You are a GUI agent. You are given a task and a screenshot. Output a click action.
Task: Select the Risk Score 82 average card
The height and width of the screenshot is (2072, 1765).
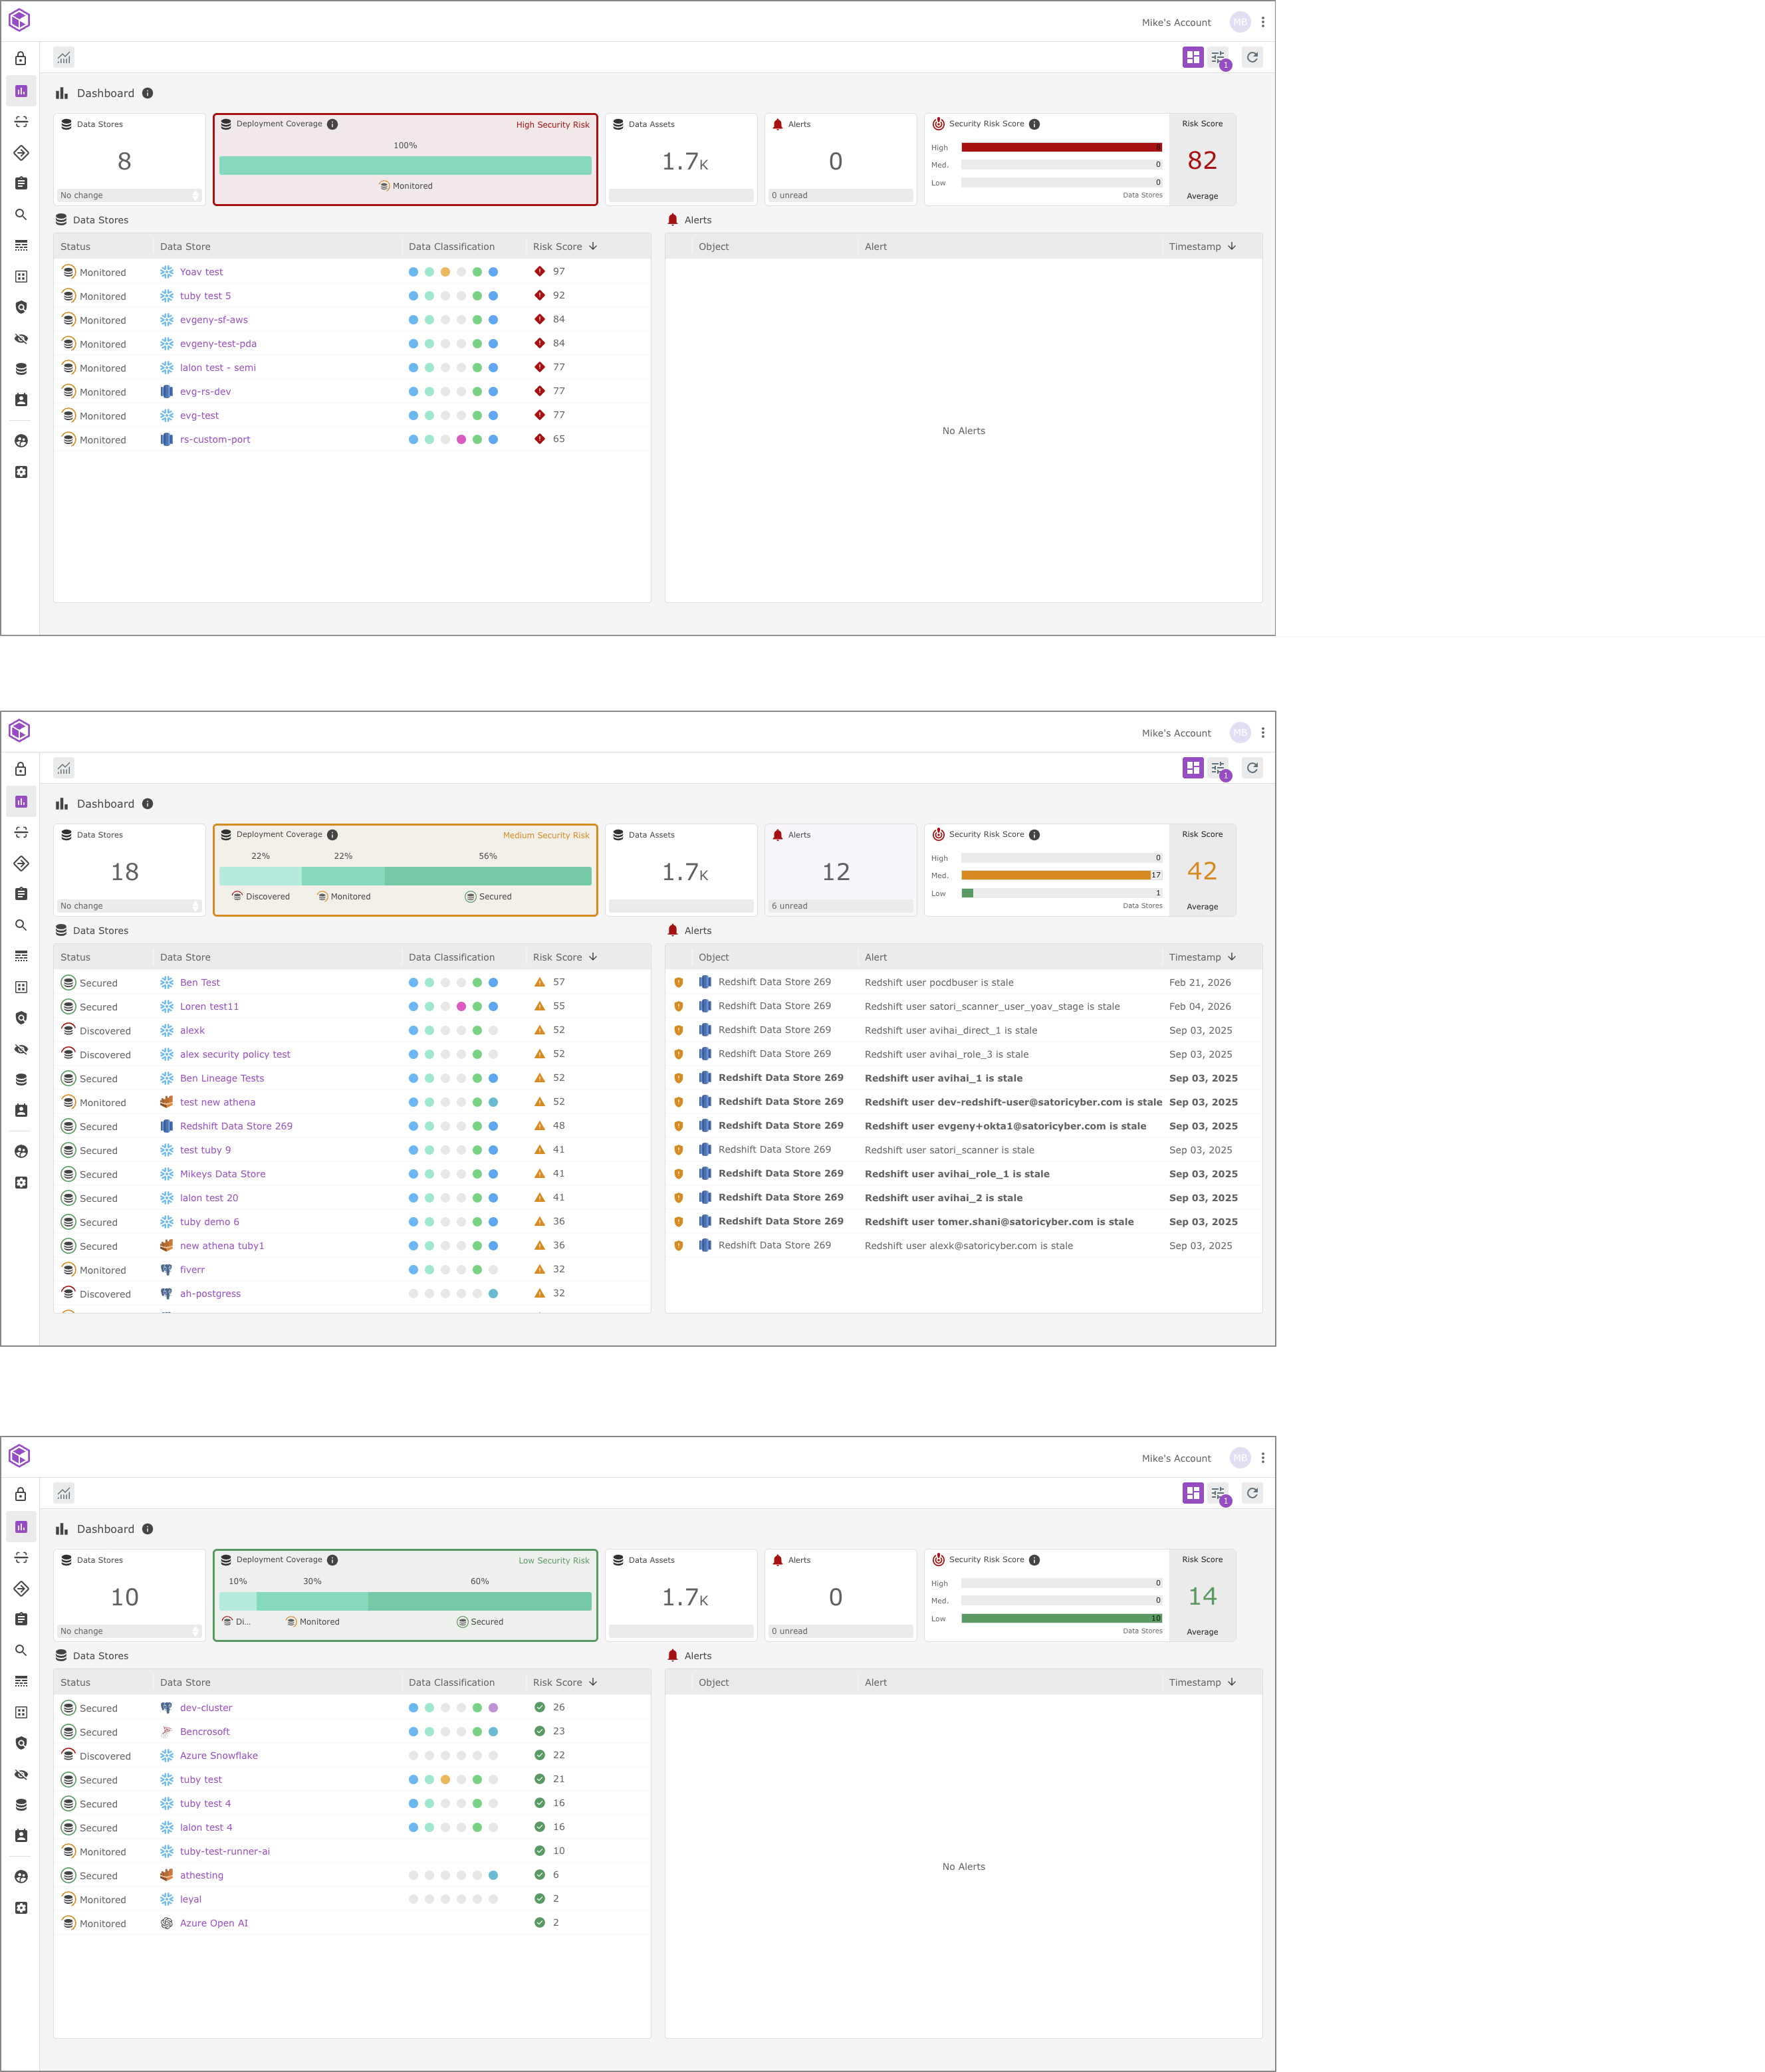[1202, 160]
